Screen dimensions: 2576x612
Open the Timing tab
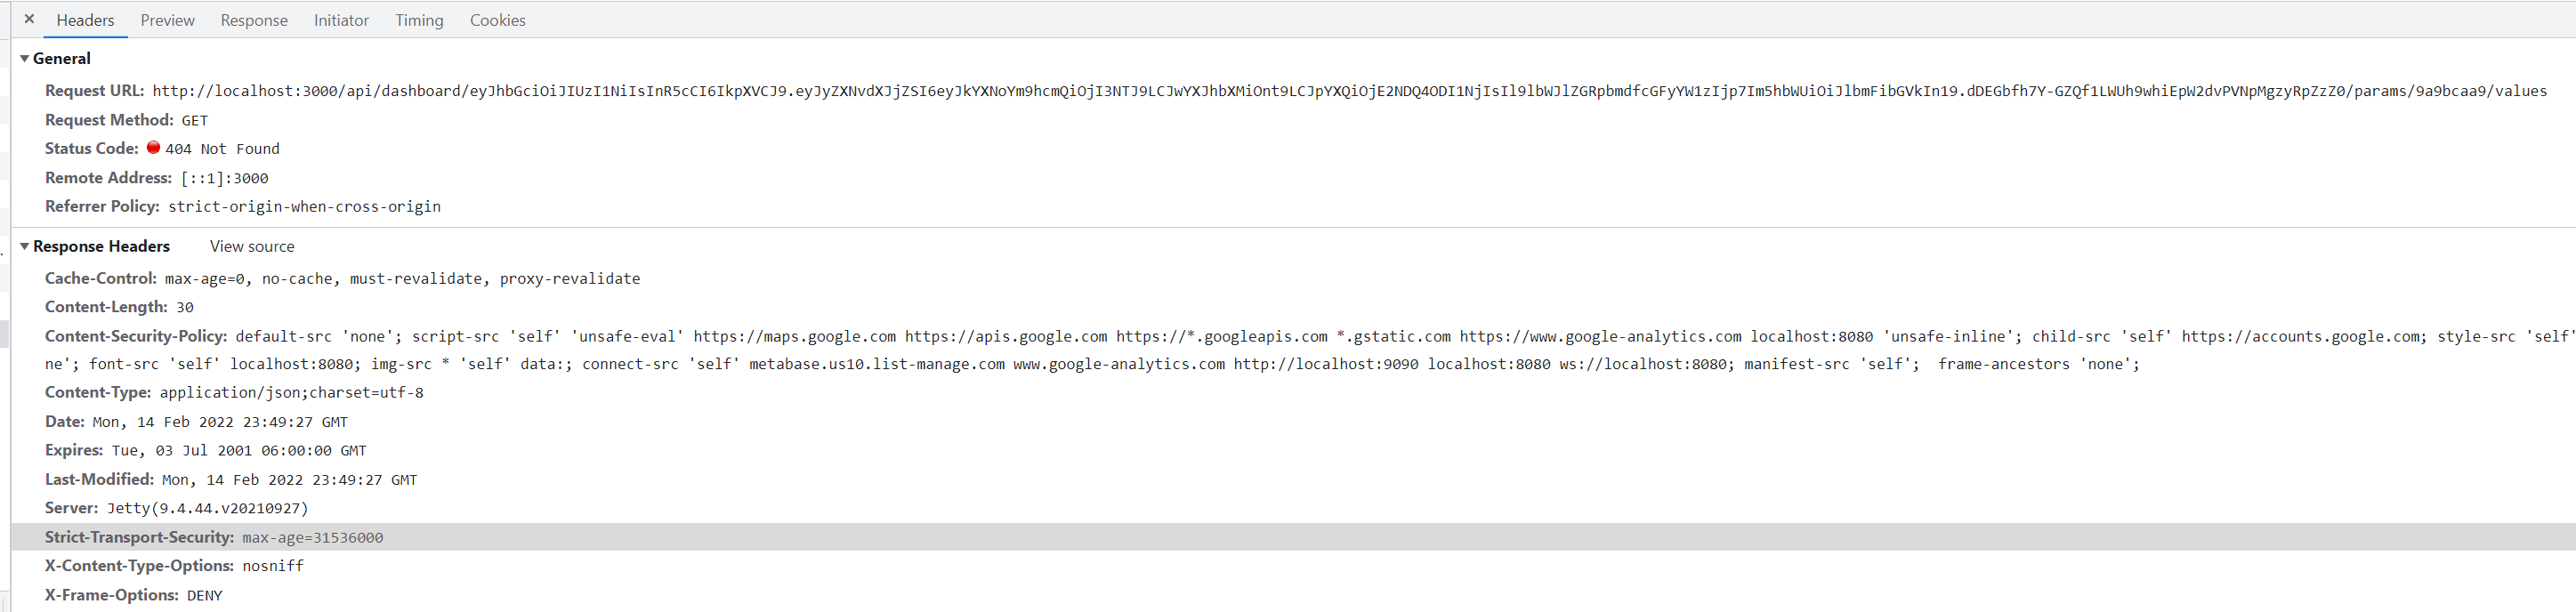(418, 20)
